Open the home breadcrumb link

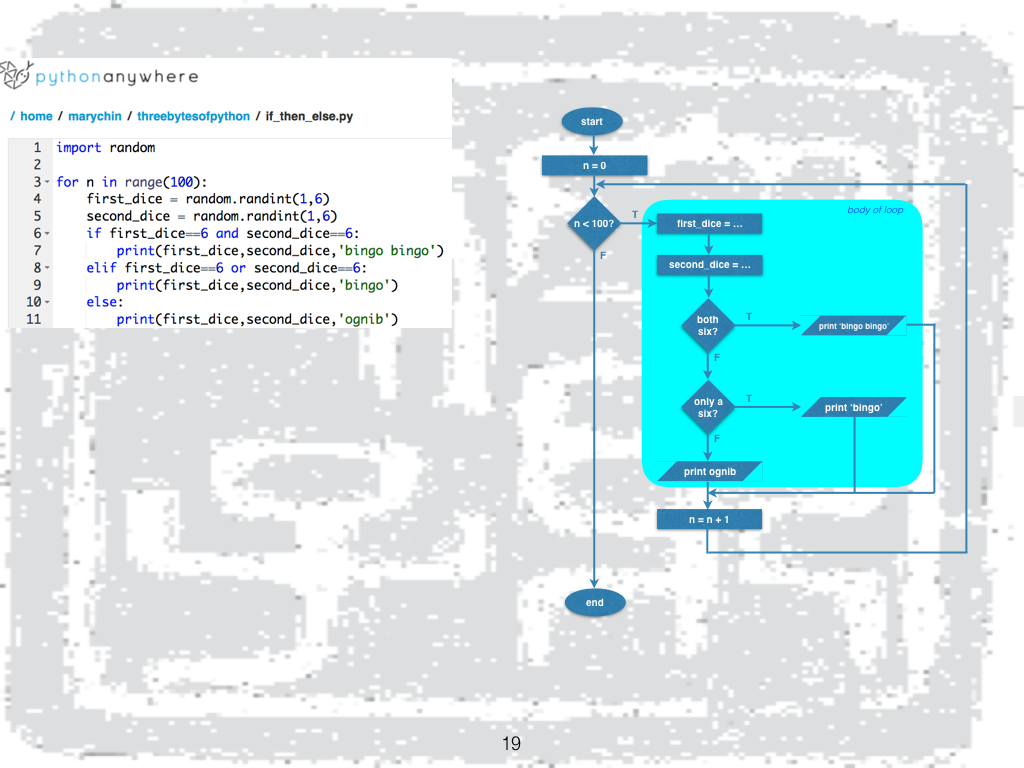tap(36, 116)
